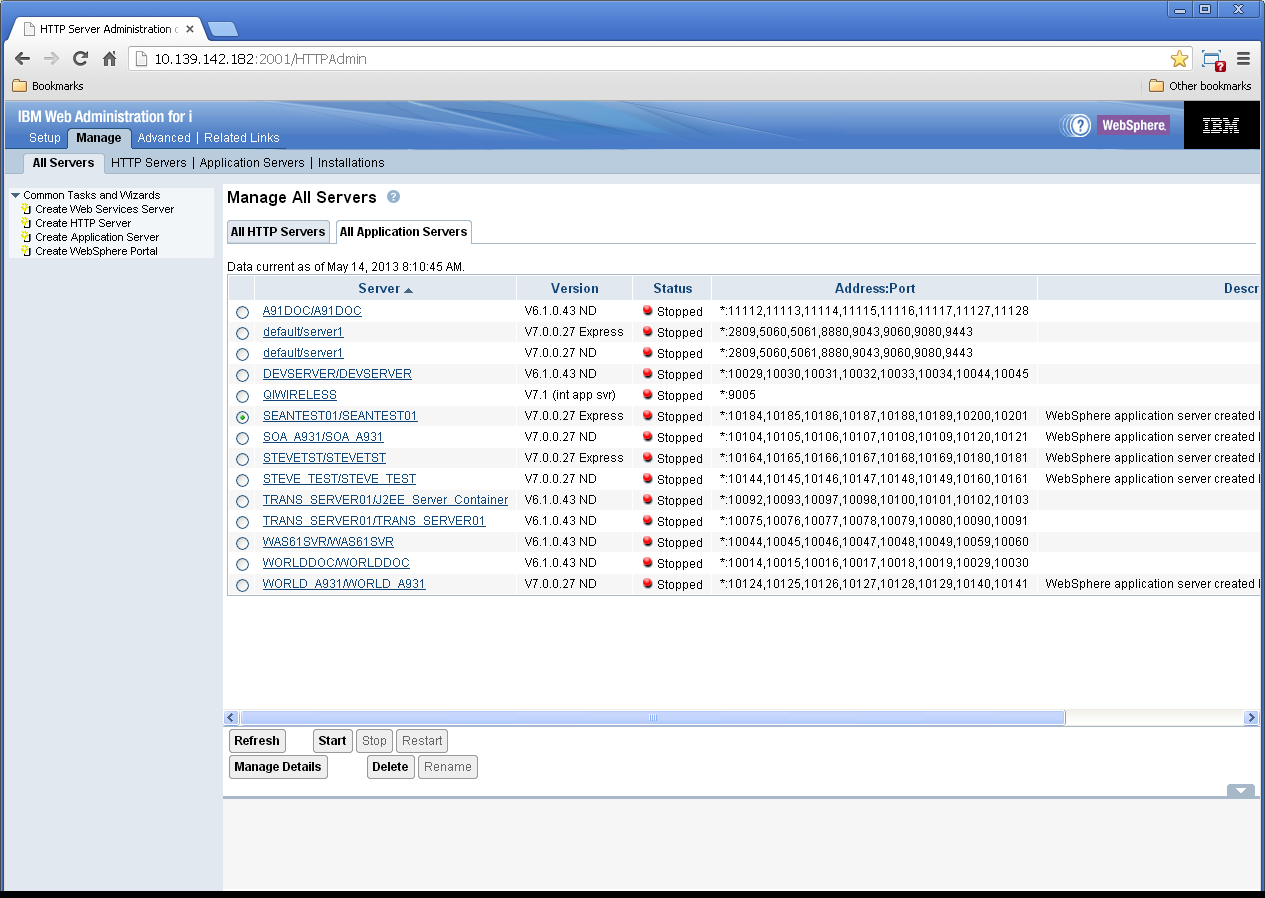1265x898 pixels.
Task: Sort by the Address:Port column header
Action: [875, 288]
